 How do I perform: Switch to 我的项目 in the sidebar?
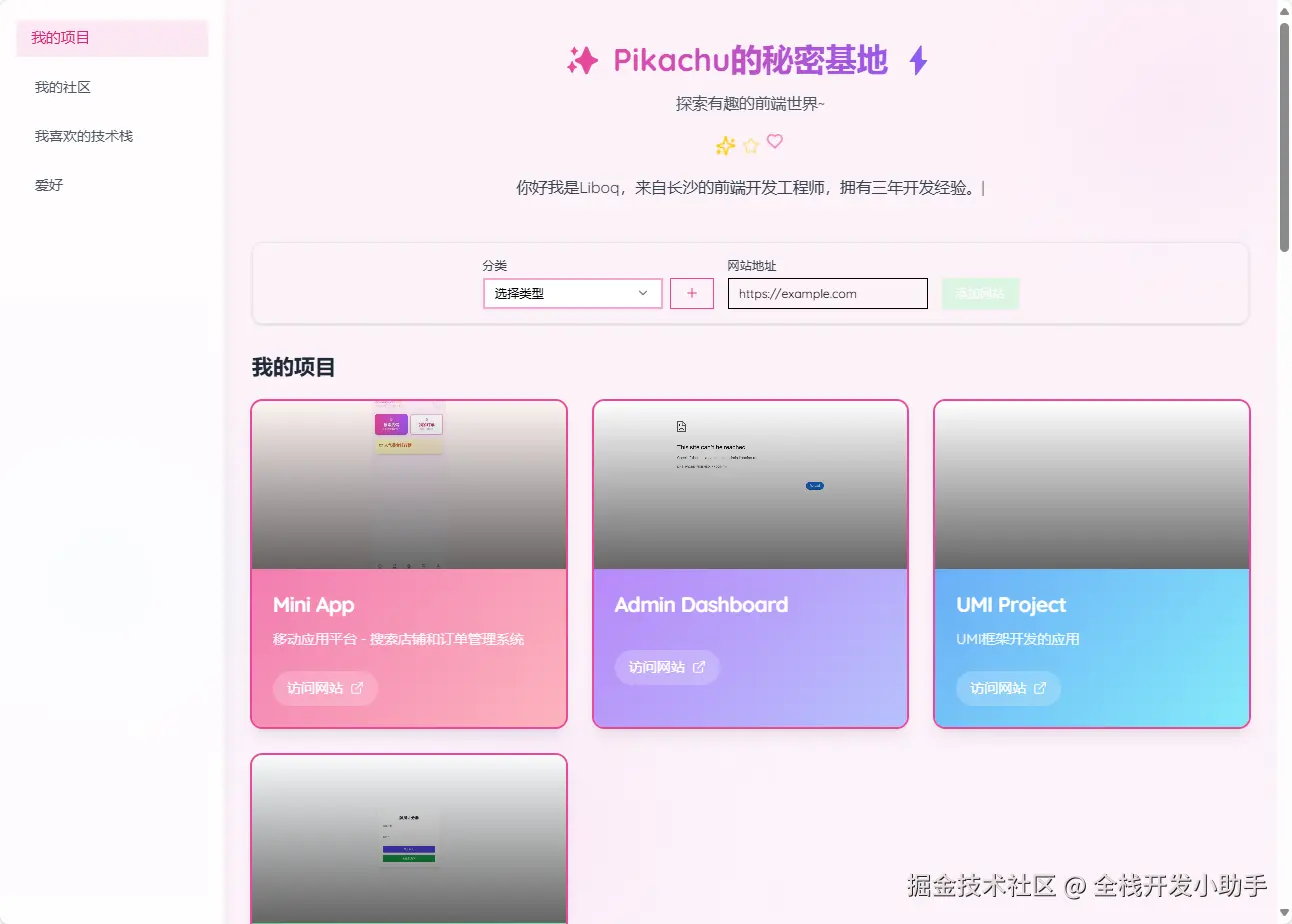click(60, 38)
